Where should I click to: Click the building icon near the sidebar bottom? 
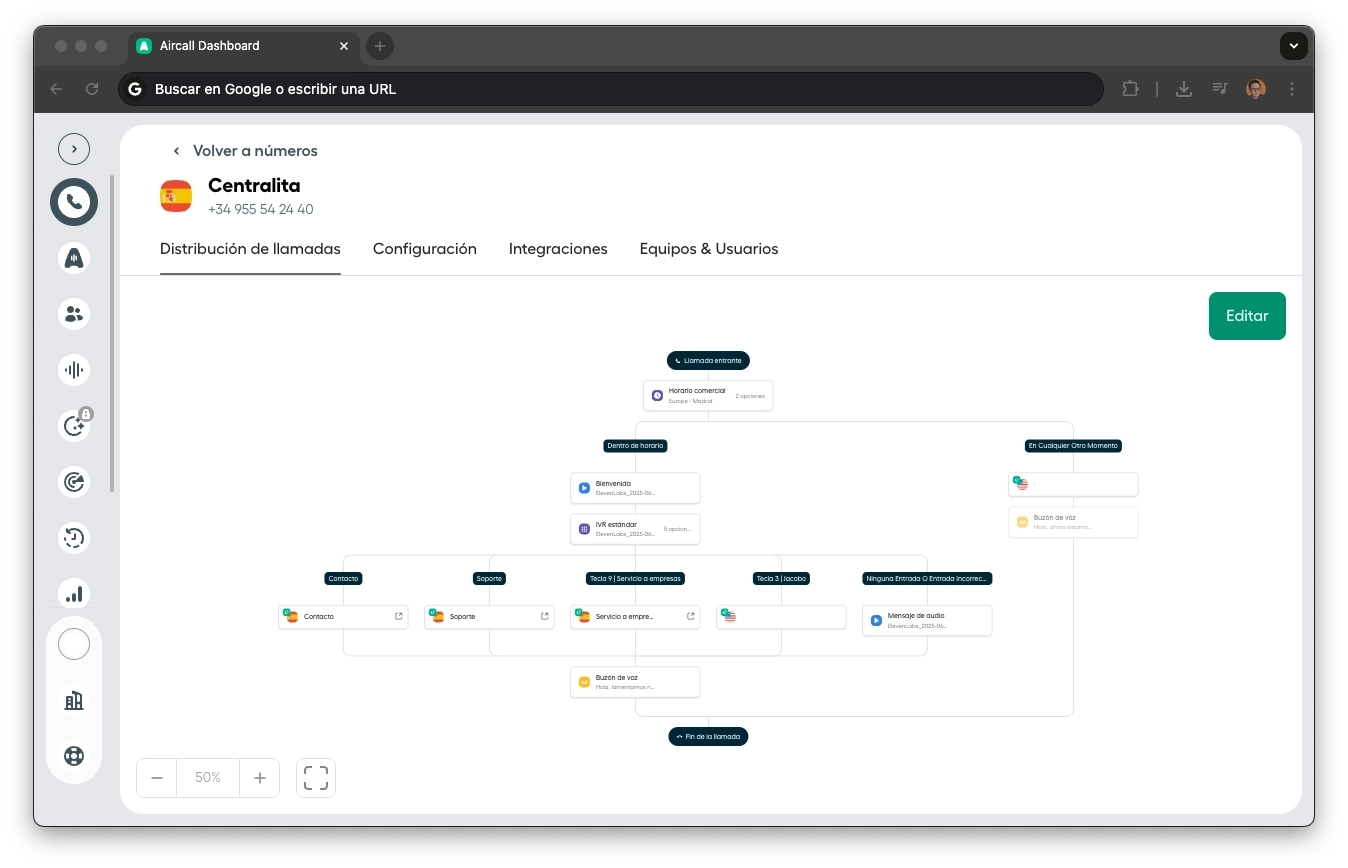pyautogui.click(x=73, y=700)
